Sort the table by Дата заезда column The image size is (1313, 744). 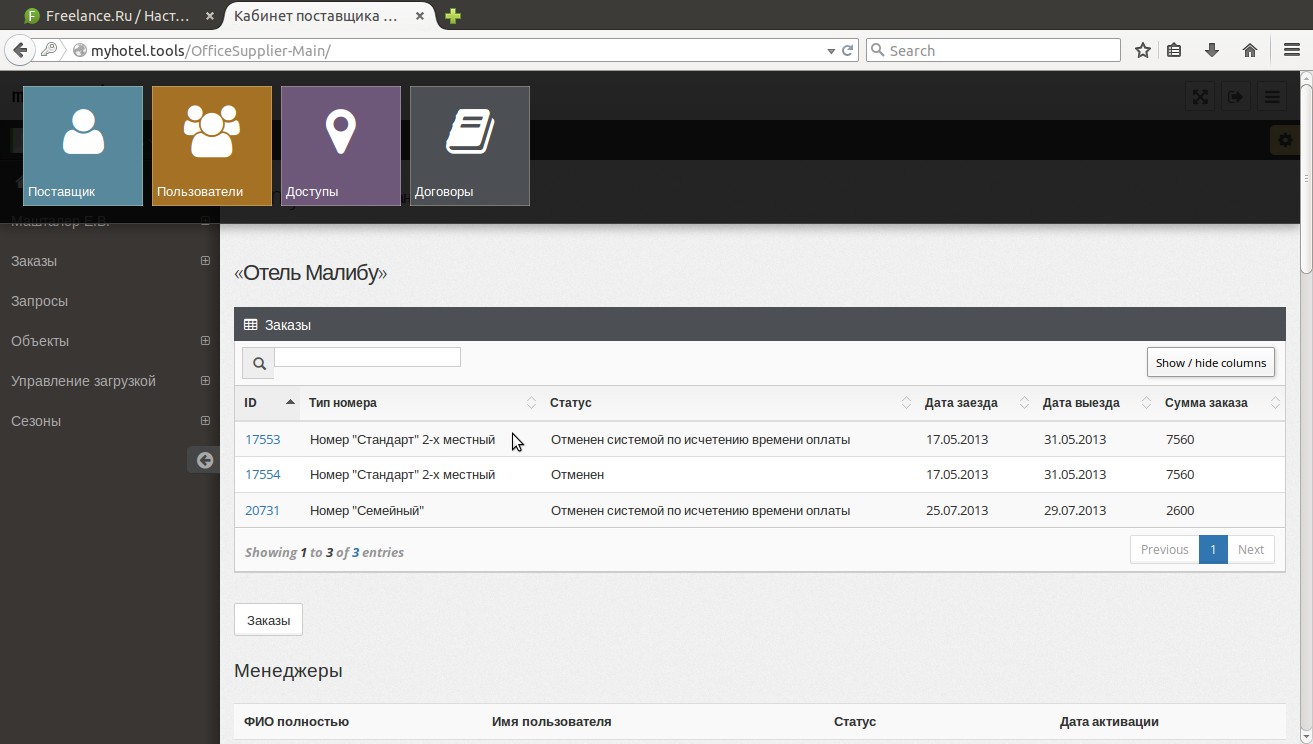pyautogui.click(x=975, y=403)
